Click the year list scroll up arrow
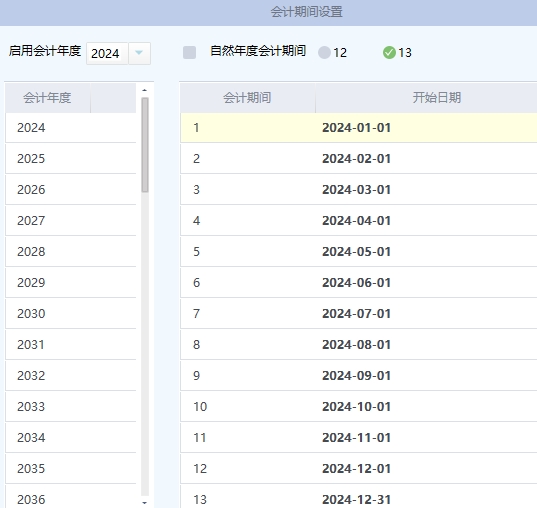Screen dimensions: 537x508 [145, 90]
